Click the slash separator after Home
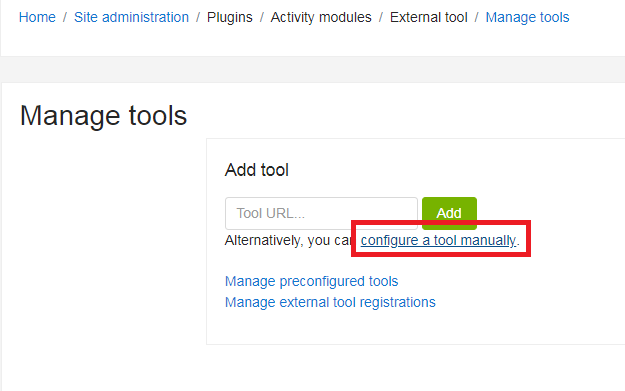625x391 pixels. pos(65,17)
